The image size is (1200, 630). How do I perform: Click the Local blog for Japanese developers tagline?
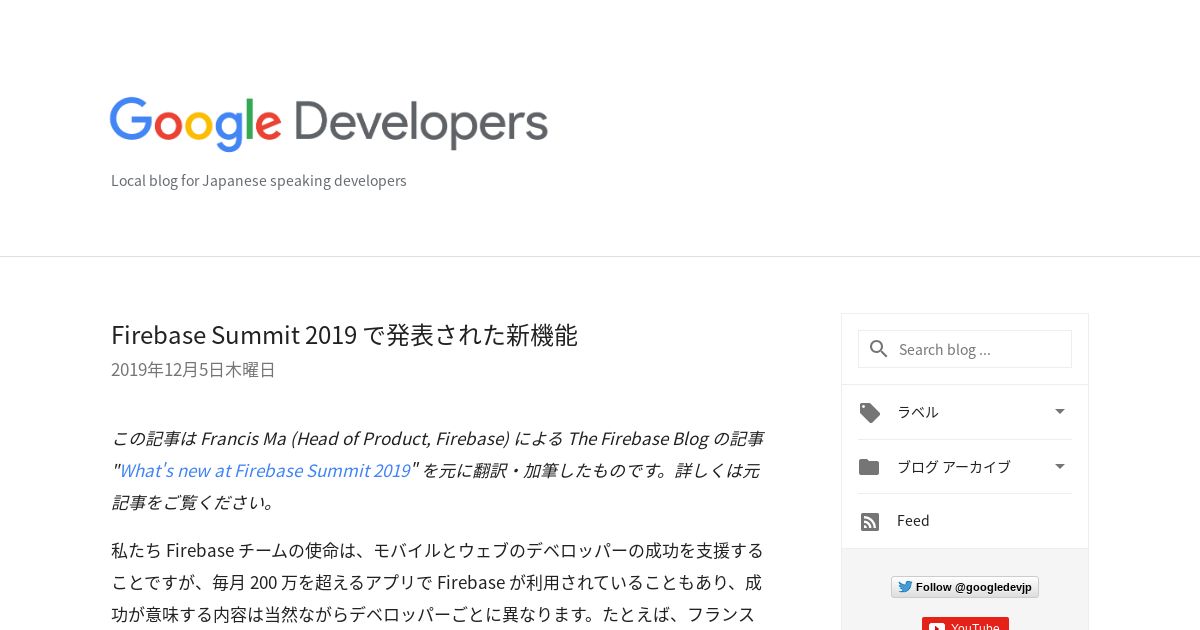[x=259, y=181]
